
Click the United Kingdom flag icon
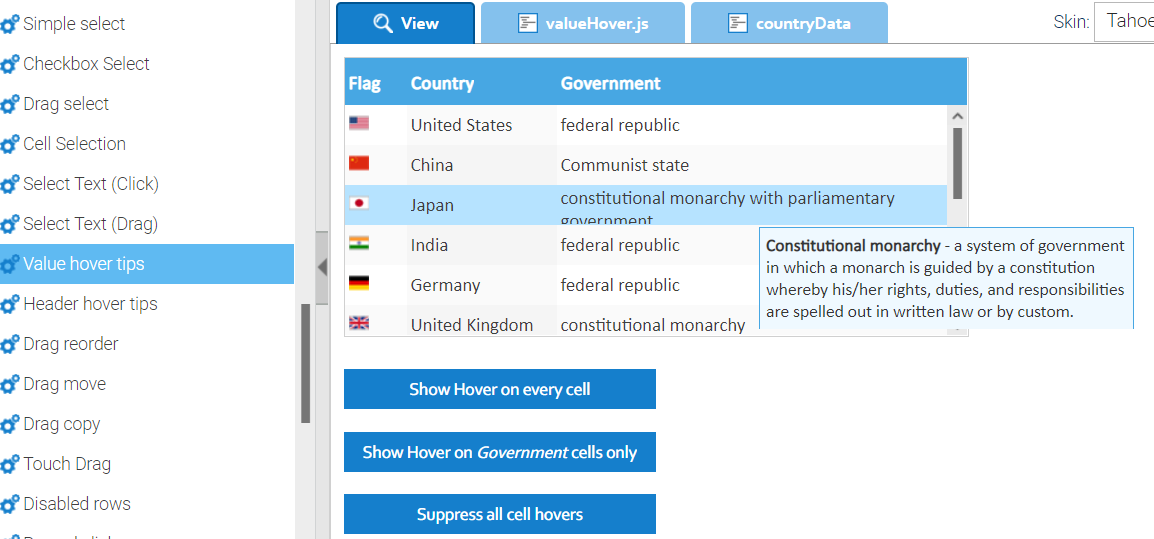point(358,323)
